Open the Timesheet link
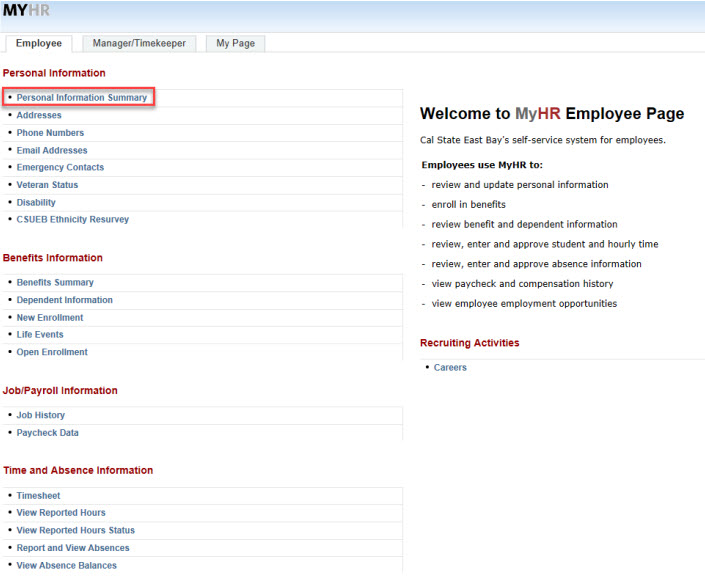This screenshot has height=576, width=705. click(x=38, y=496)
